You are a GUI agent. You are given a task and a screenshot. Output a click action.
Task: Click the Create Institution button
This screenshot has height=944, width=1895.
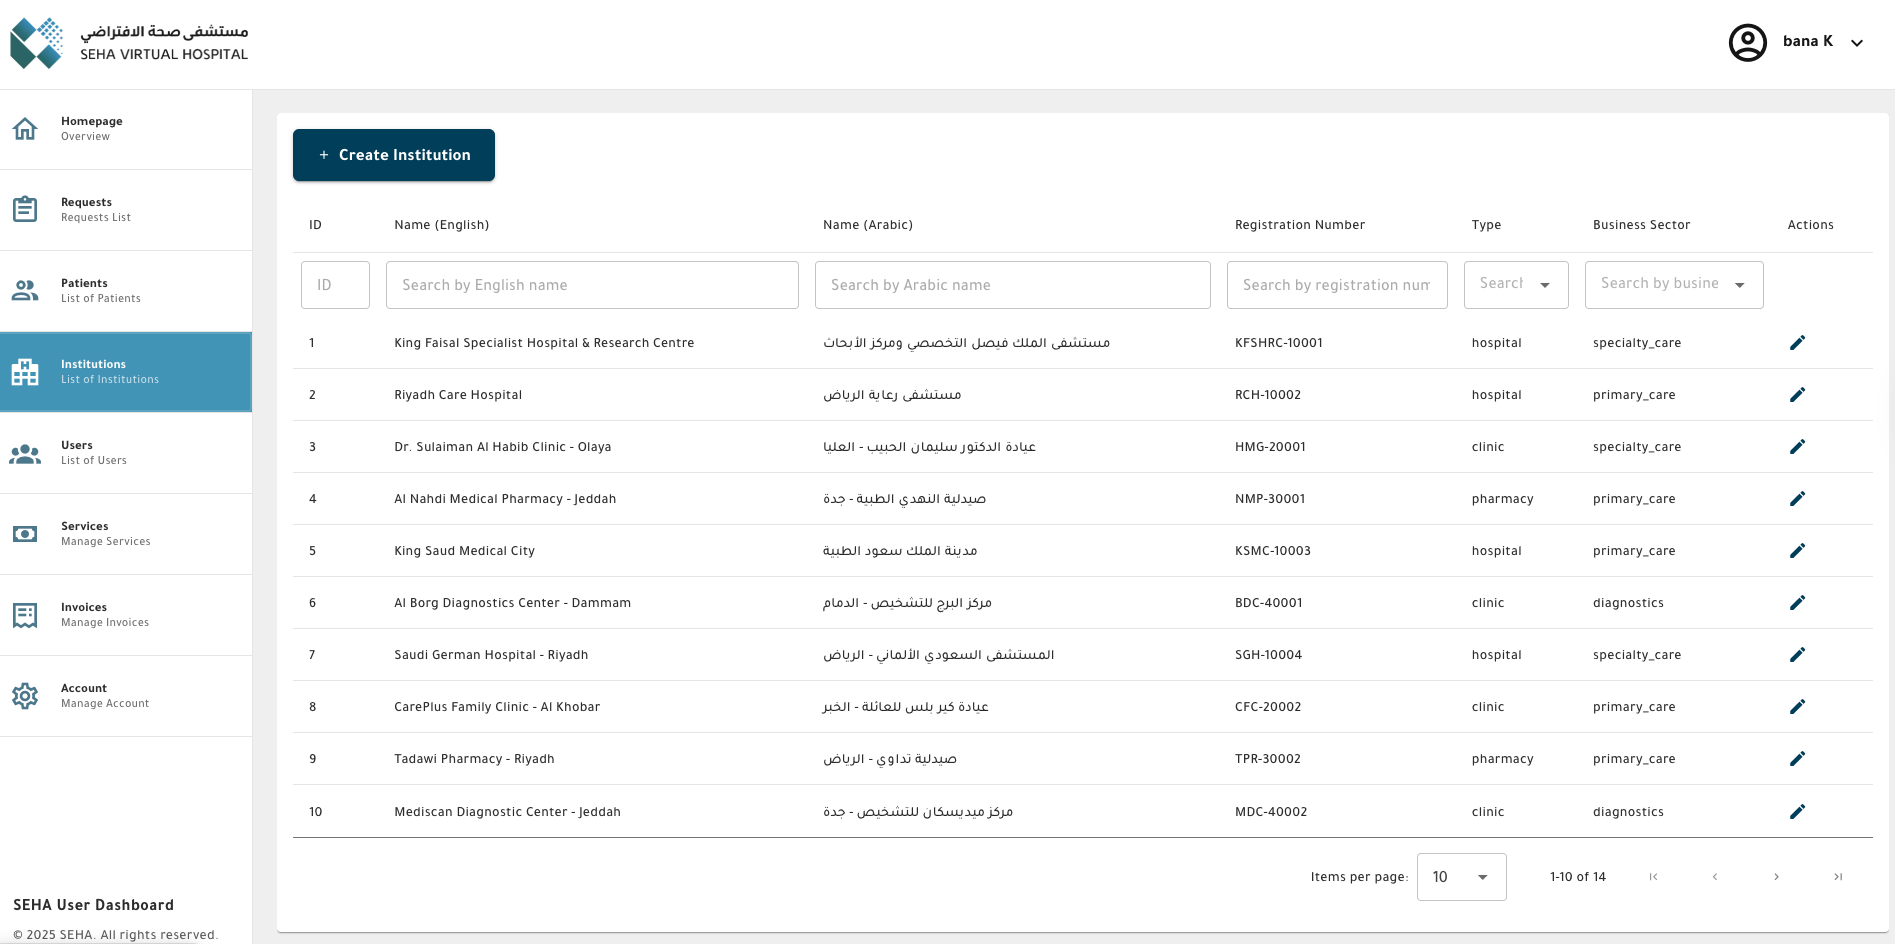point(393,154)
